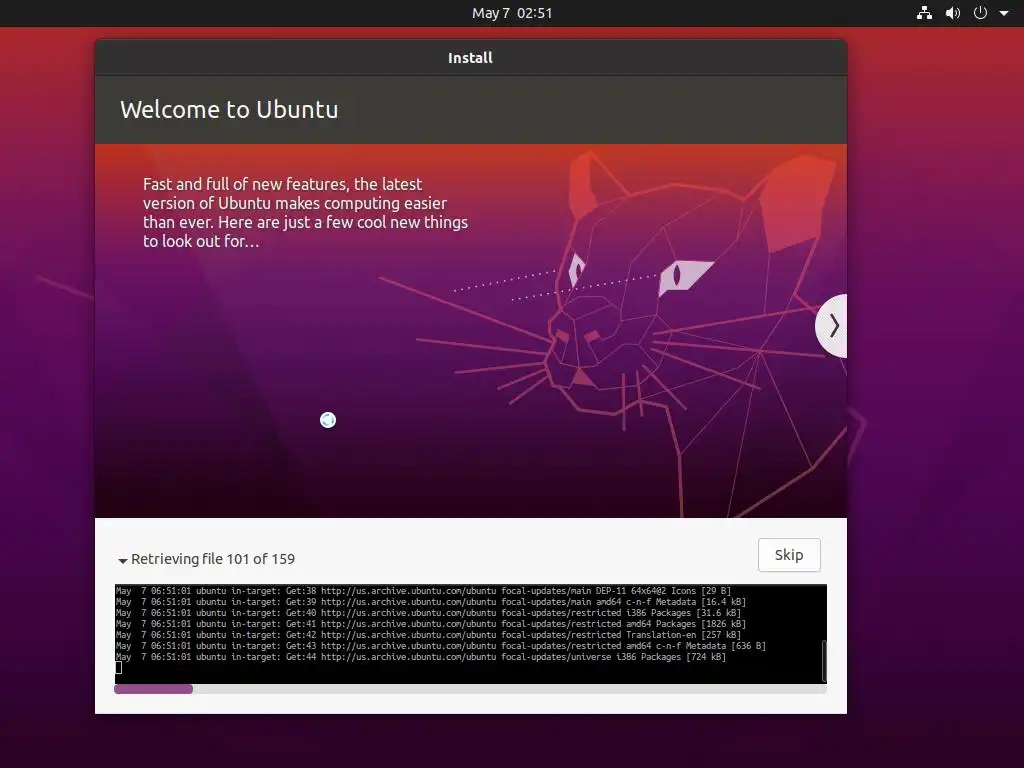
Task: Expand the system menu dropdown arrow
Action: (1004, 13)
